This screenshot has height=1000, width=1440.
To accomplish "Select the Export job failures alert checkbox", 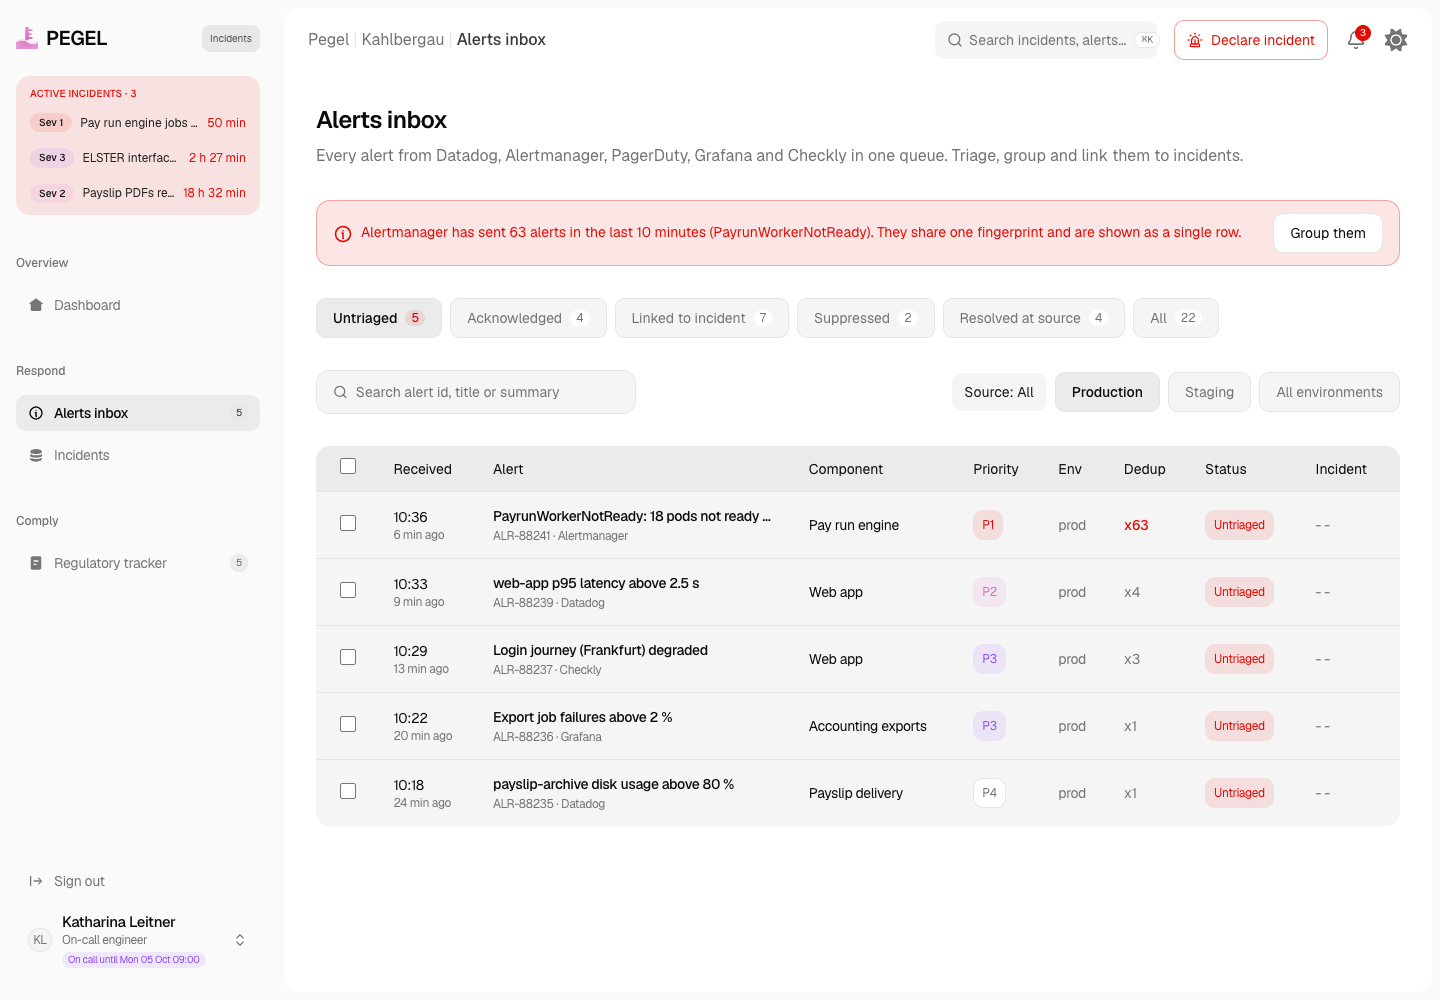I will (348, 724).
